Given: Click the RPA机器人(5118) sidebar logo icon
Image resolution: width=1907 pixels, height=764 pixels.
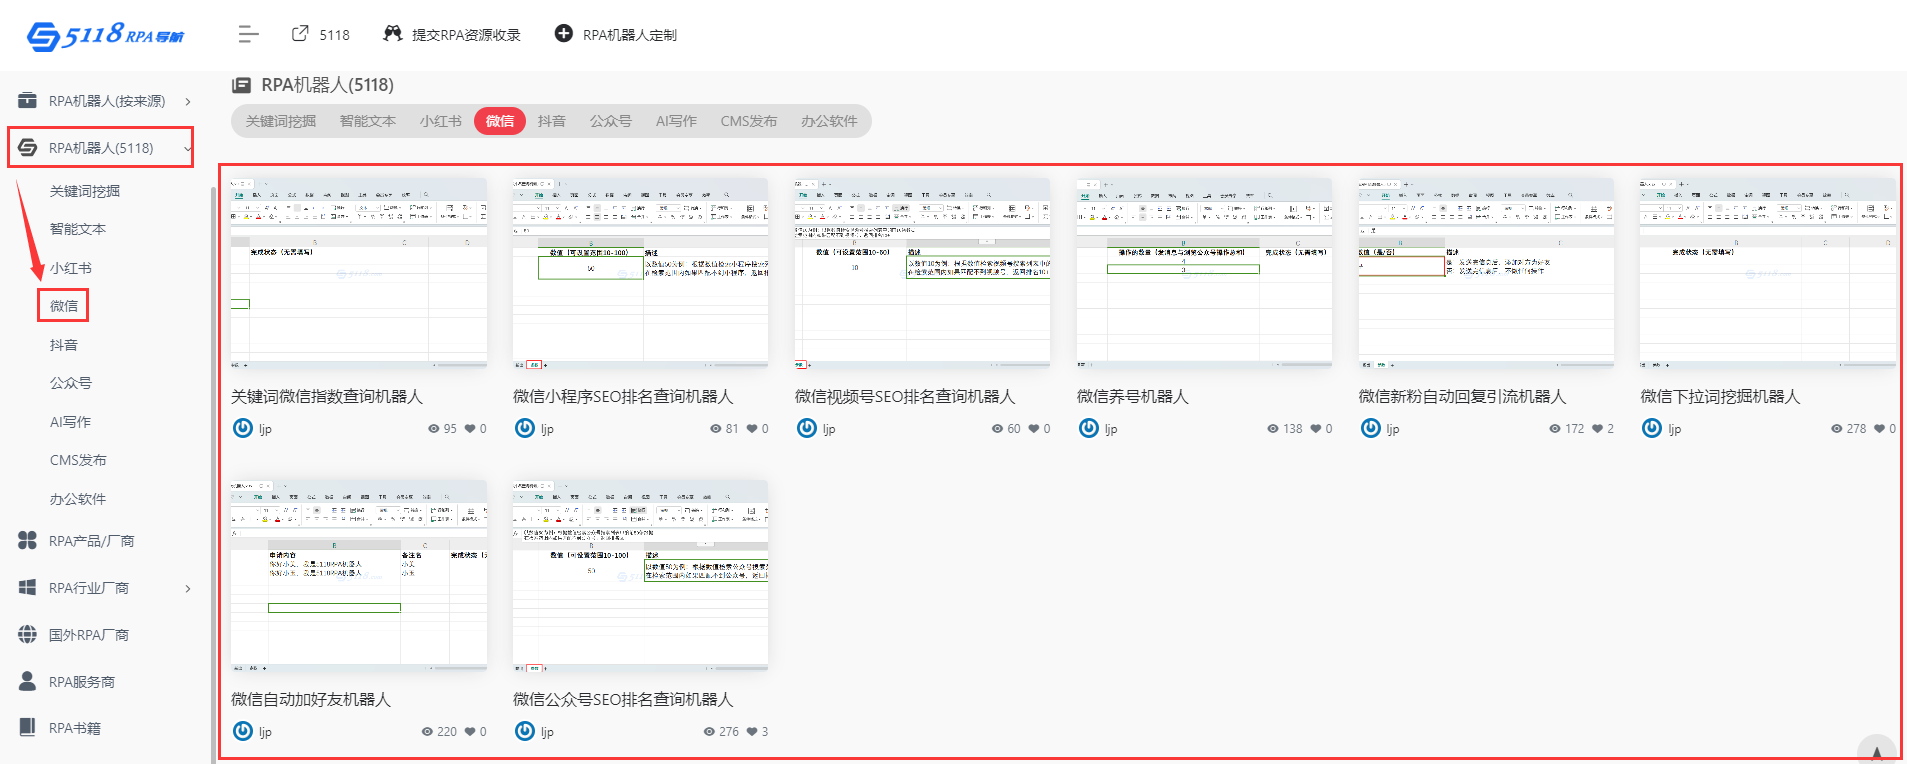Looking at the screenshot, I should pos(28,147).
